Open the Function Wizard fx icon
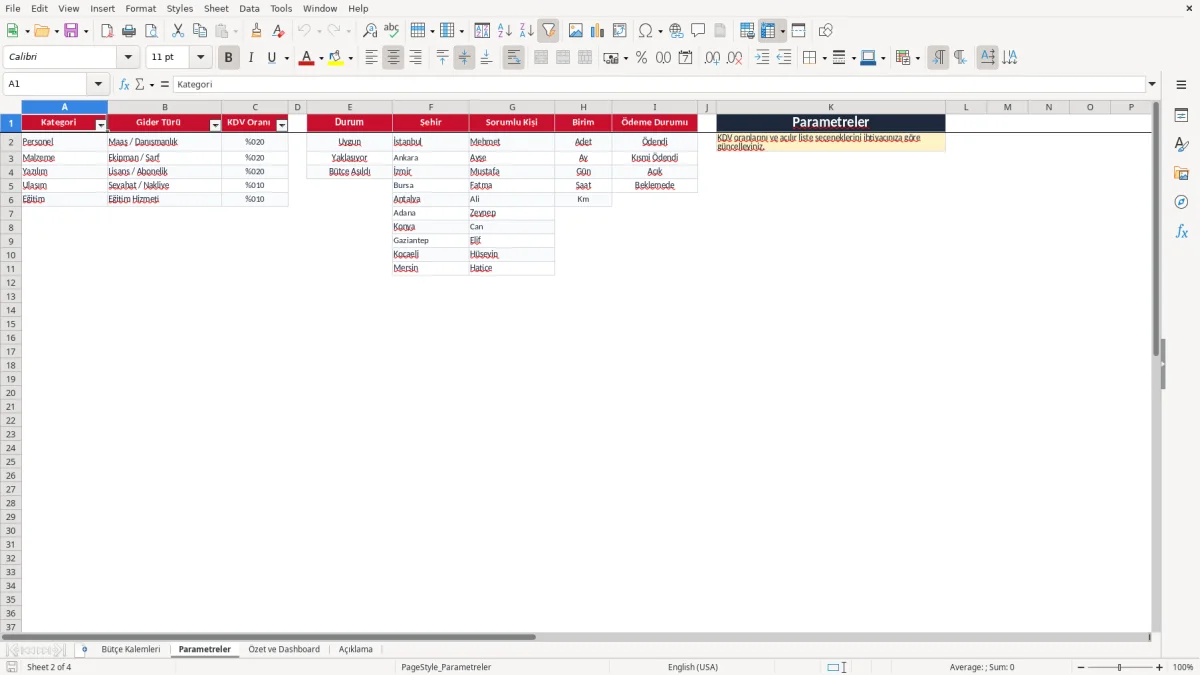Viewport: 1200px width, 675px height. (x=124, y=84)
